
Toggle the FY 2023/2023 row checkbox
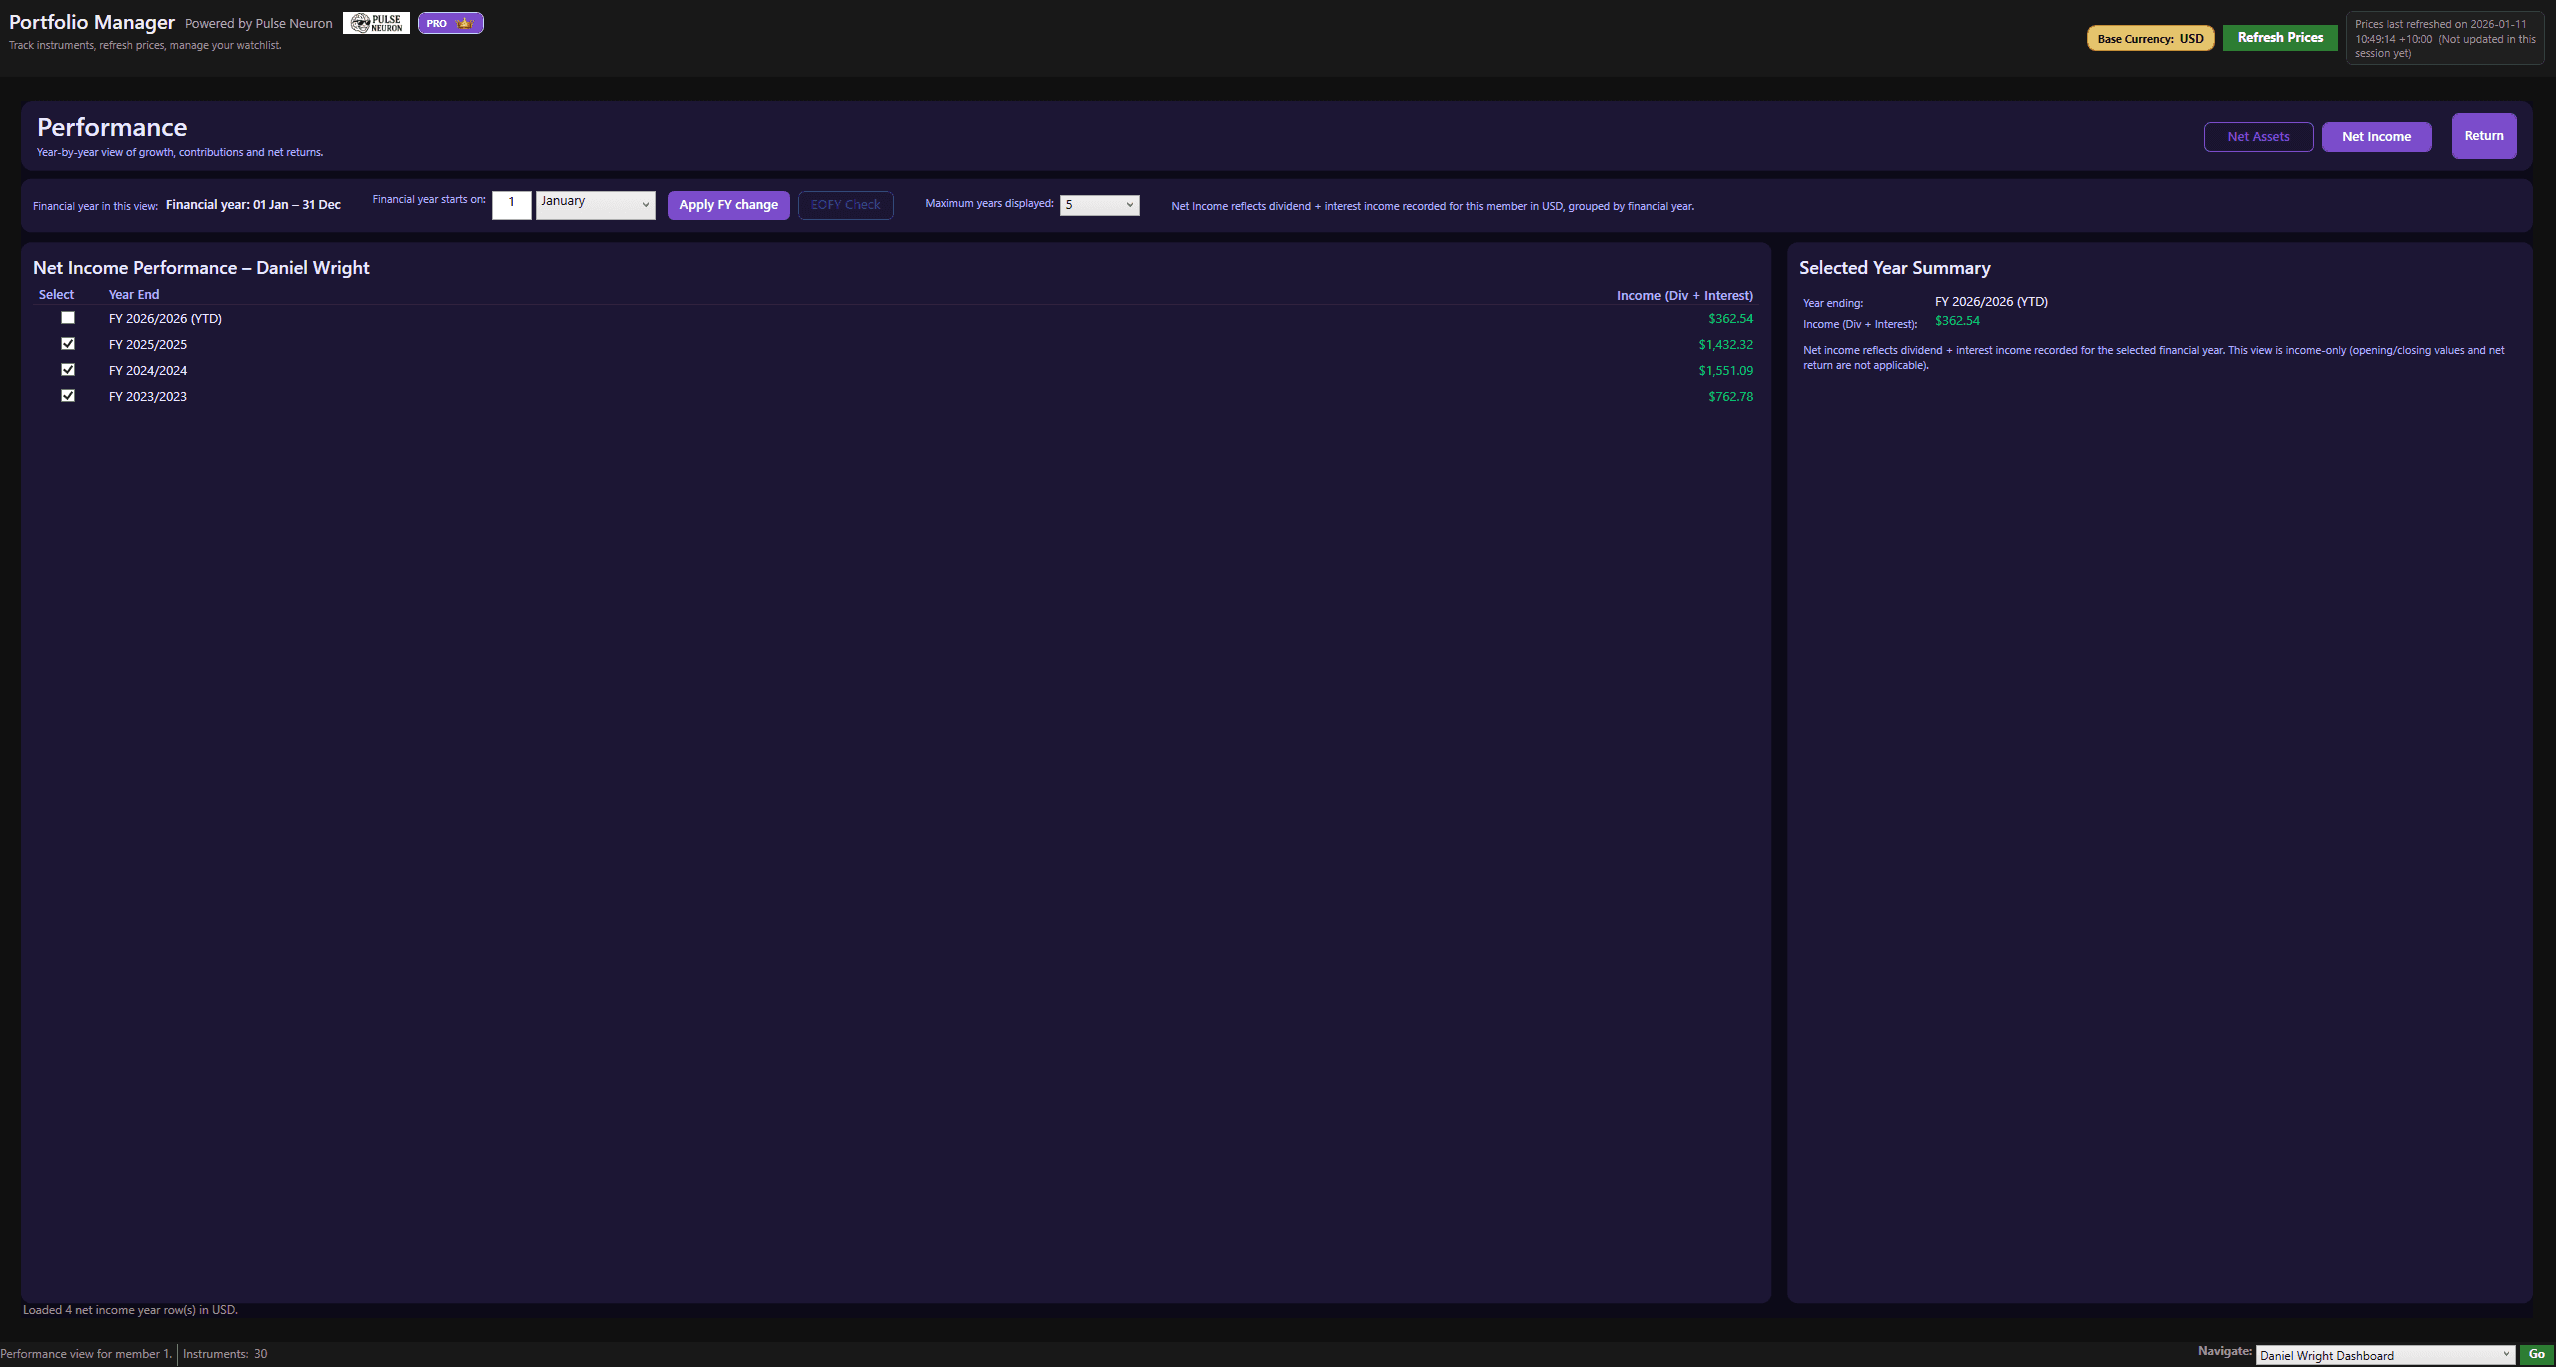tap(68, 396)
